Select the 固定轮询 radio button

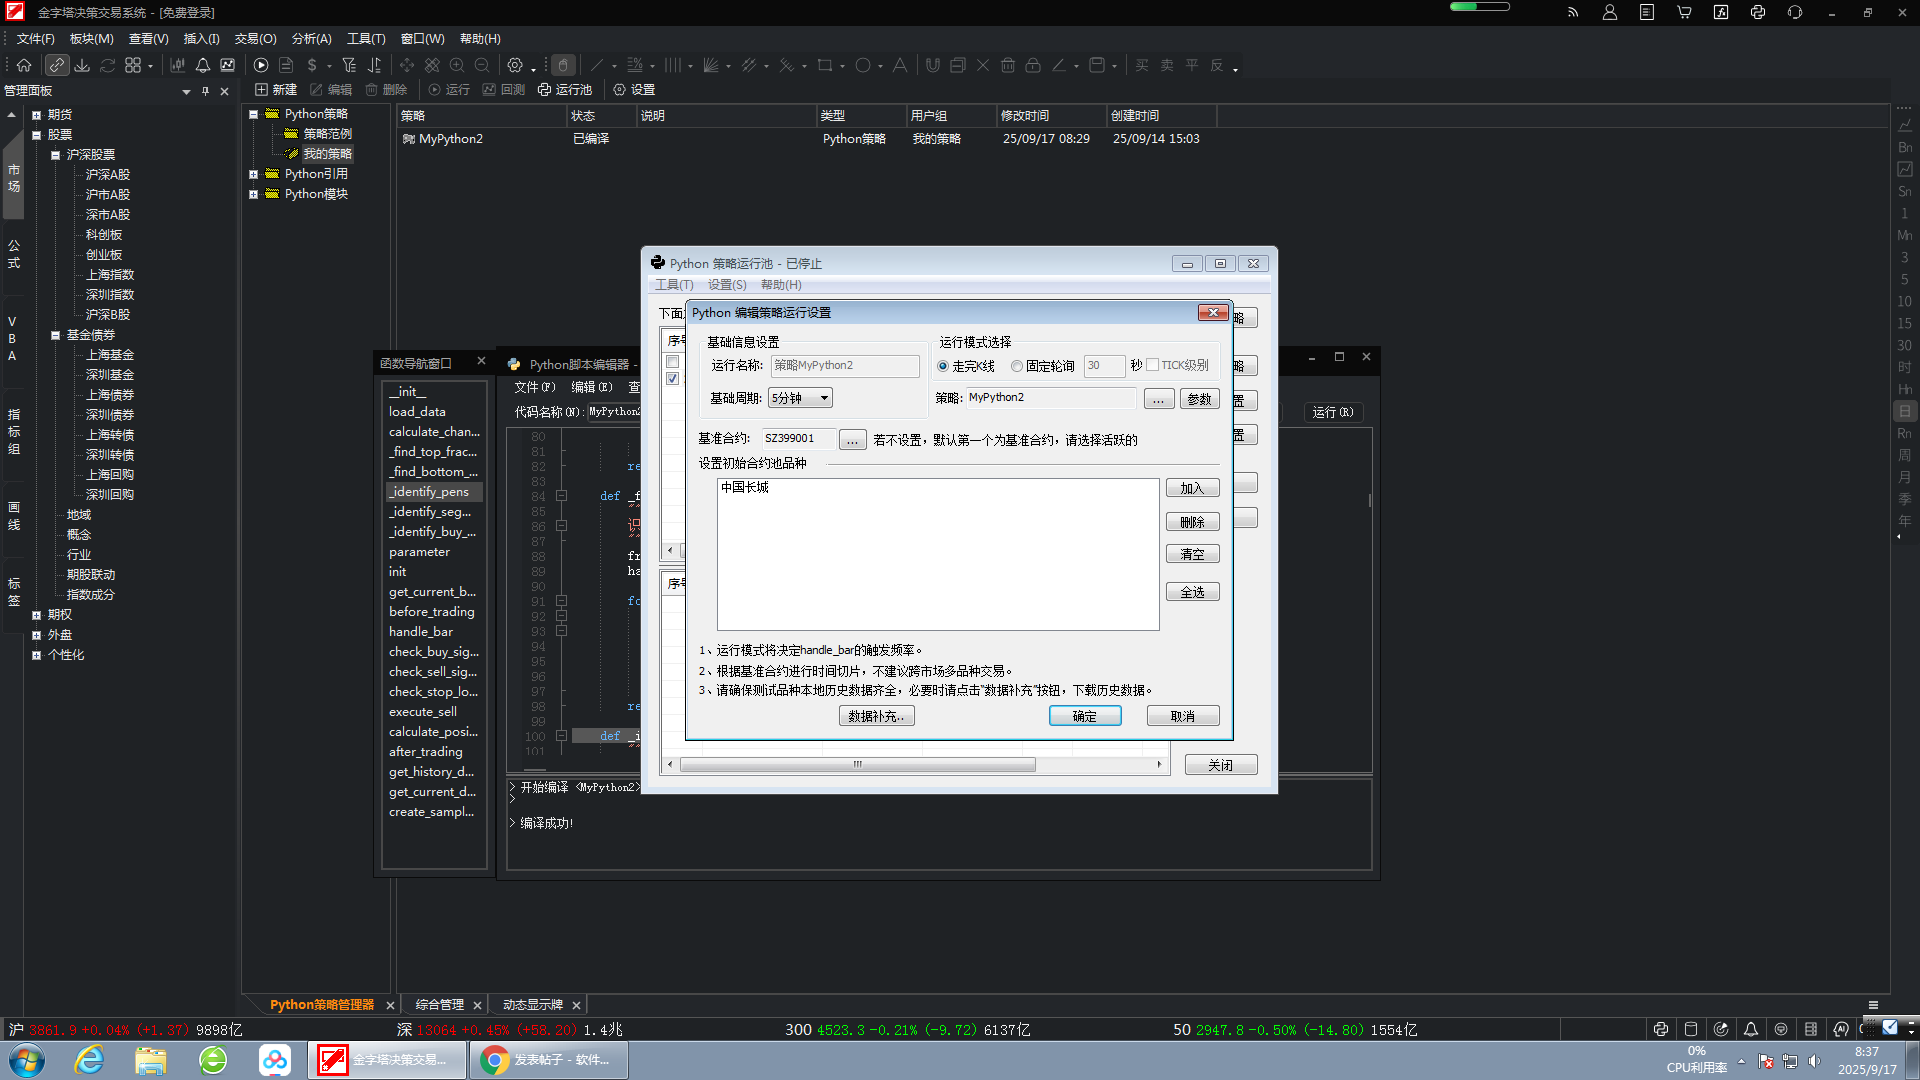point(1017,366)
